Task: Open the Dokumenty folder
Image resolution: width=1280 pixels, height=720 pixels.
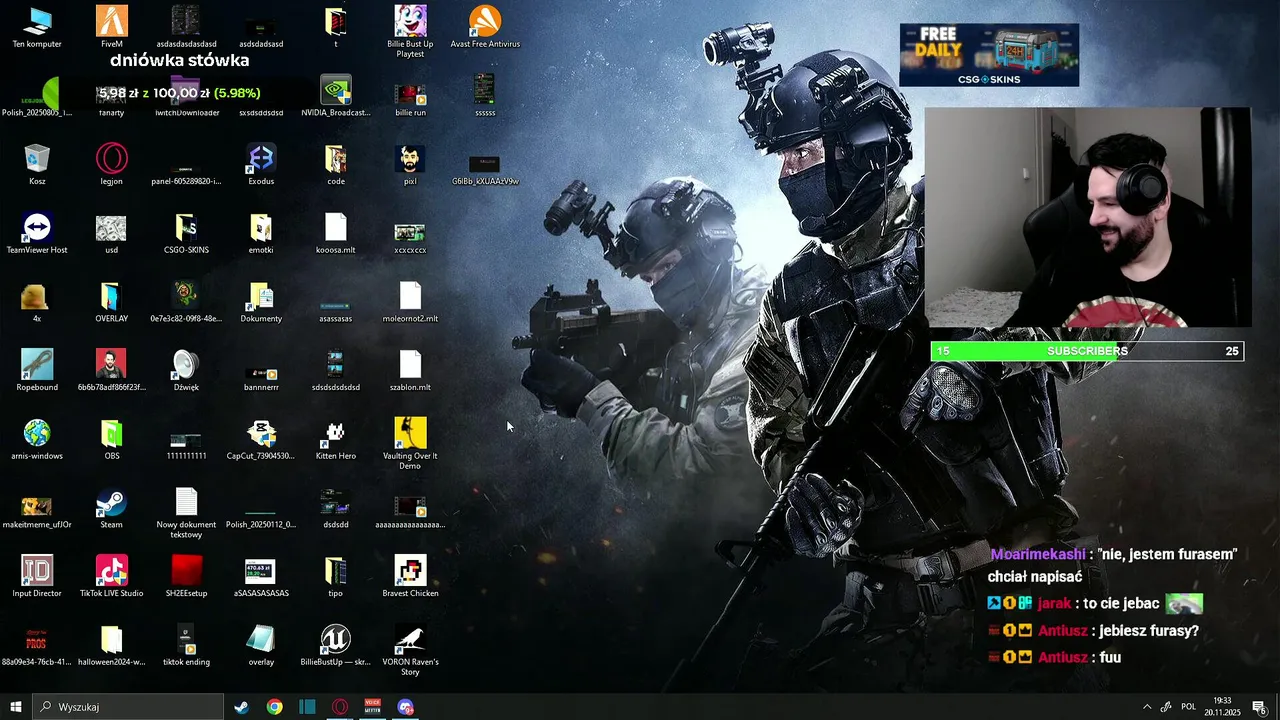Action: click(261, 302)
